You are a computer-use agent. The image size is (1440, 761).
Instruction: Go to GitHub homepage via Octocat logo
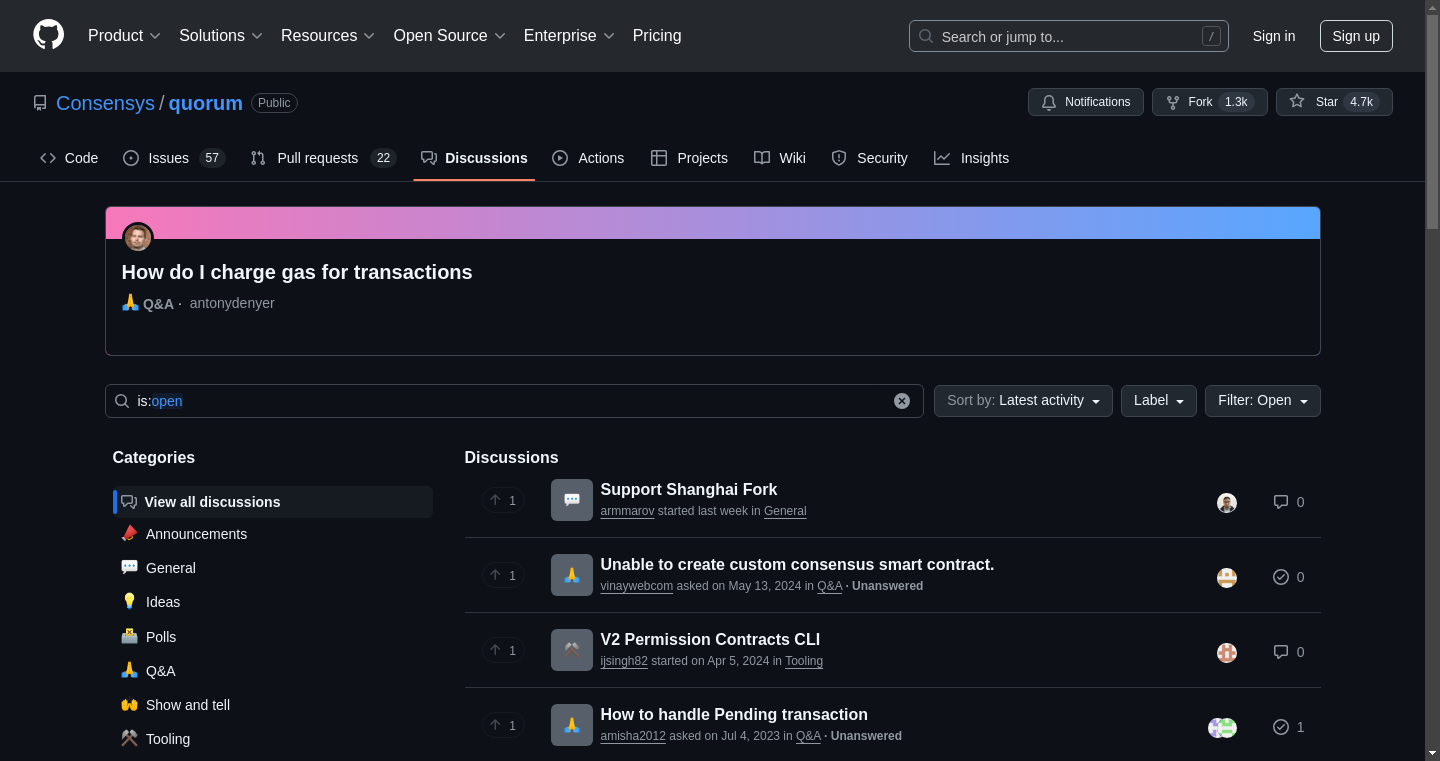pyautogui.click(x=48, y=35)
